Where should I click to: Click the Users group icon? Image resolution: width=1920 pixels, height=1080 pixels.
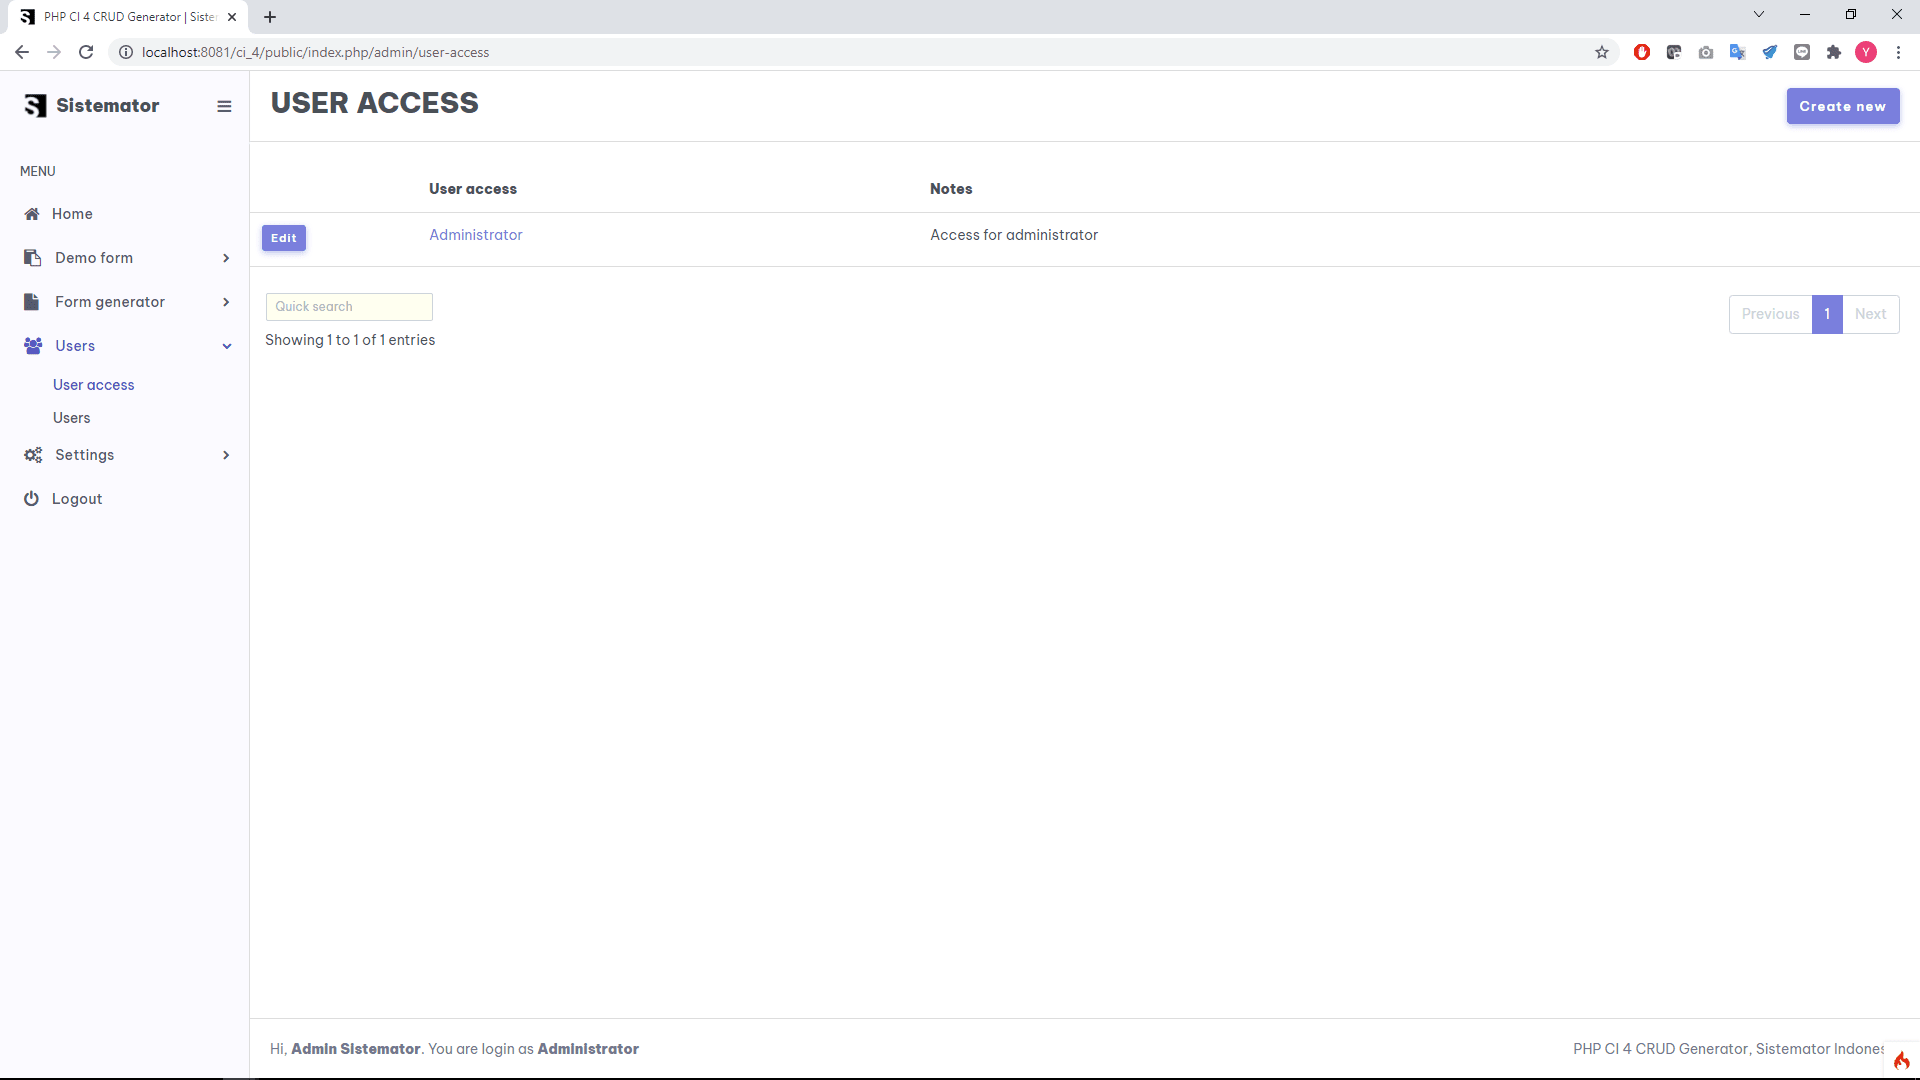point(33,346)
